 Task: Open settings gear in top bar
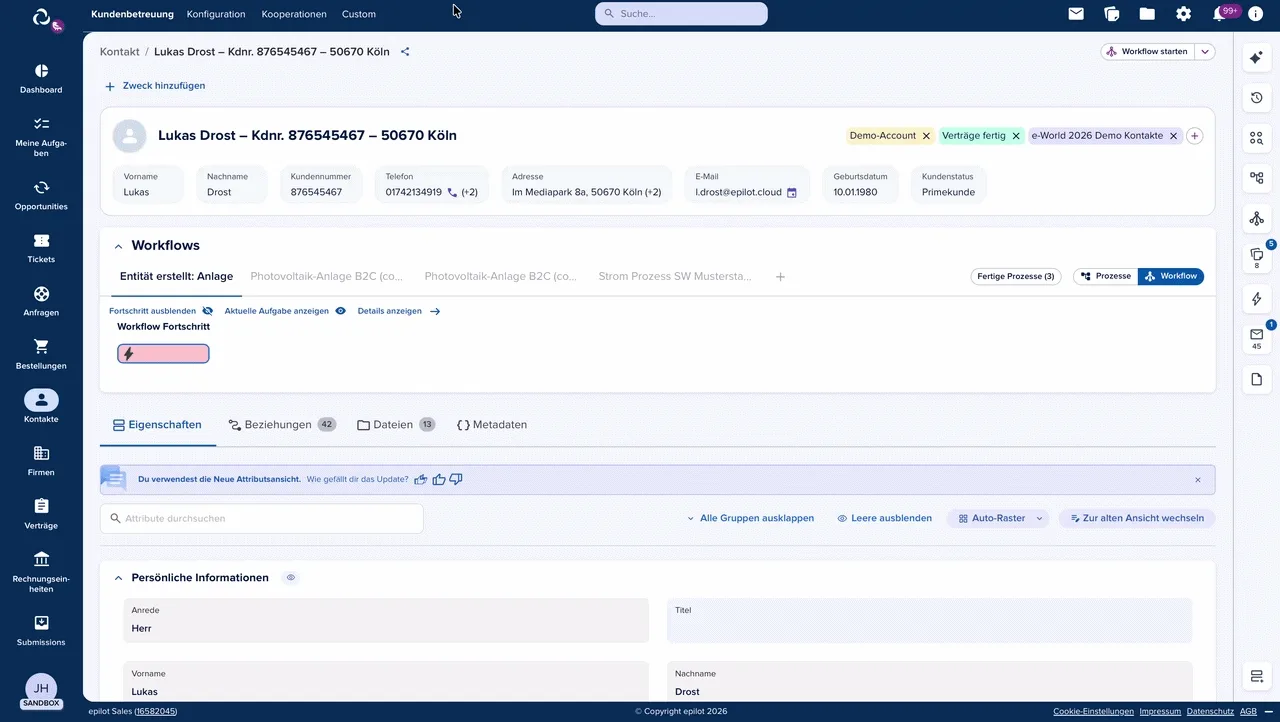coord(1183,14)
